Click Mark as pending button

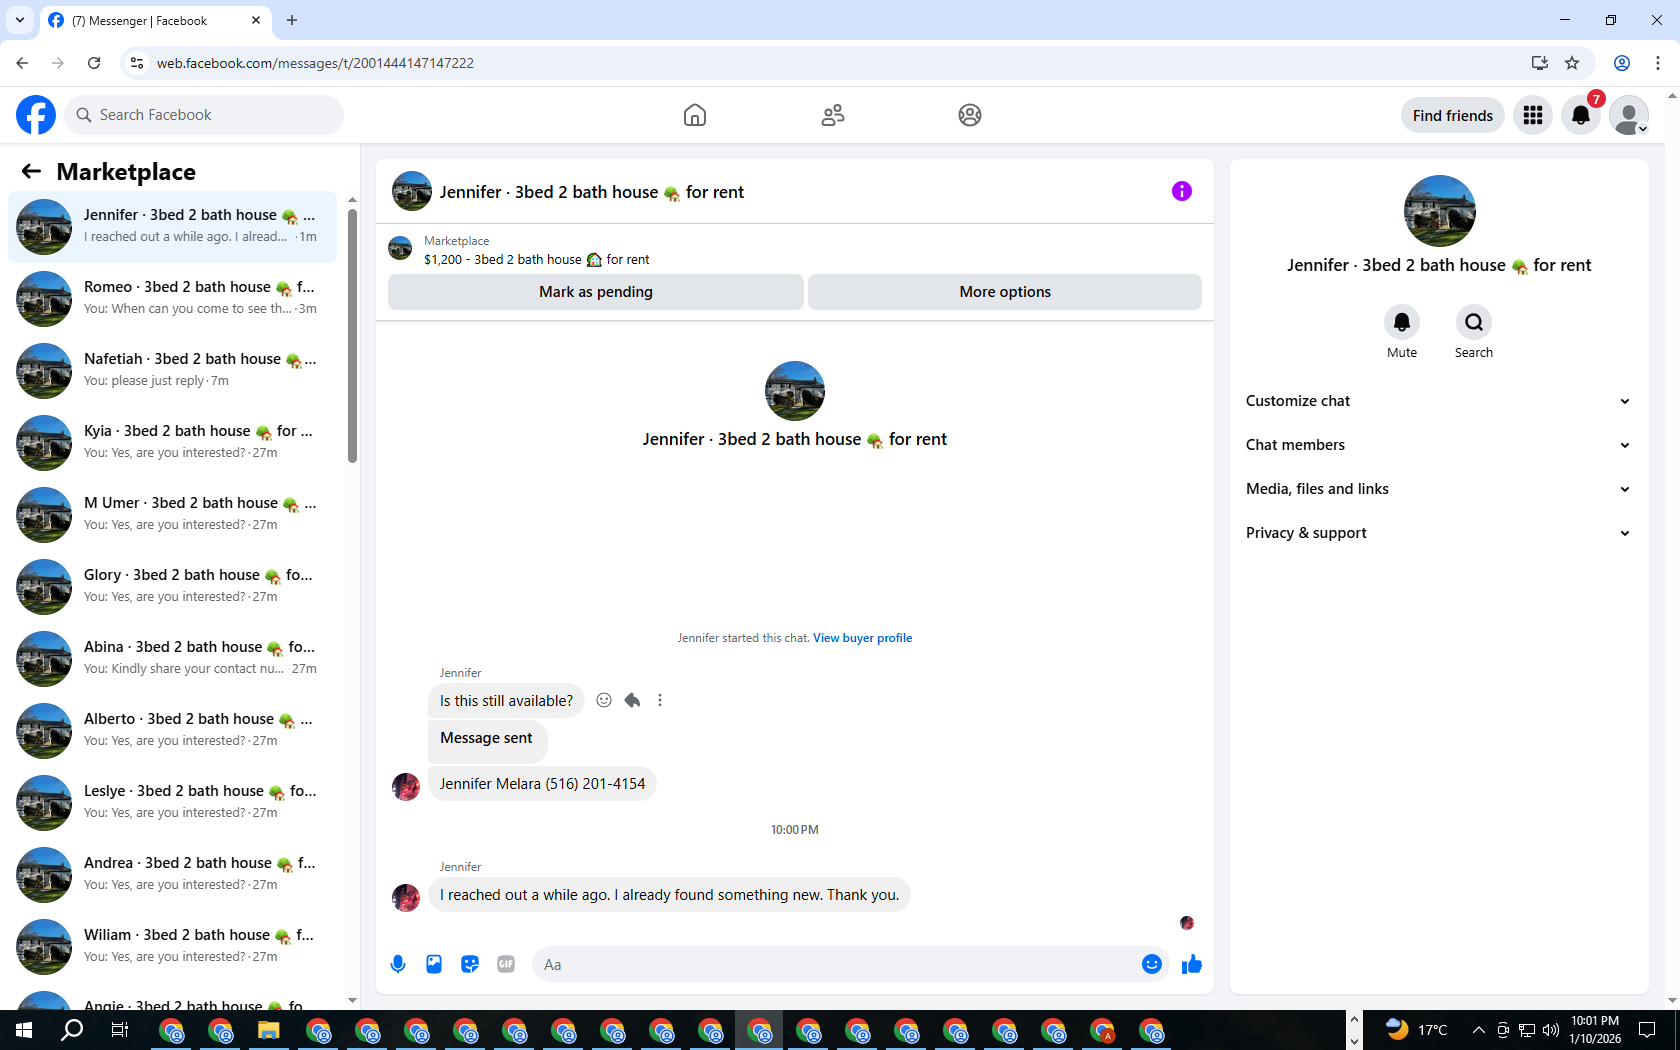tap(596, 292)
